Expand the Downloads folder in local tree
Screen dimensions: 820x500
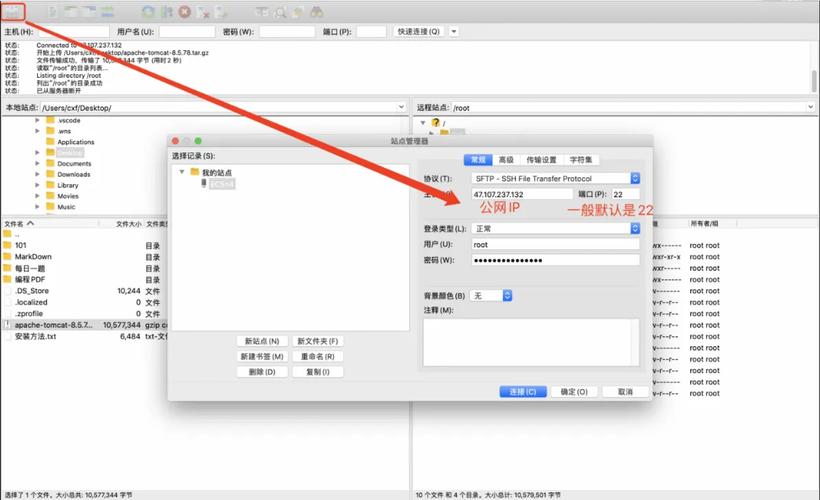click(37, 174)
